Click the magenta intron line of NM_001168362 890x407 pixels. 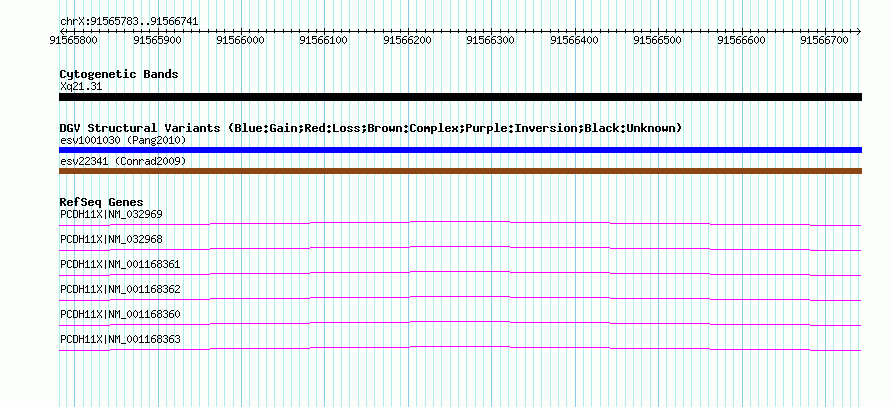point(460,296)
